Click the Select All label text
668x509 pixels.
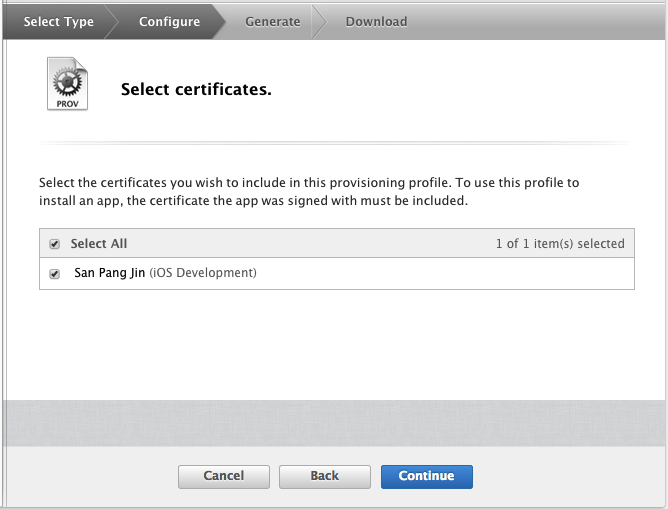[x=99, y=244]
